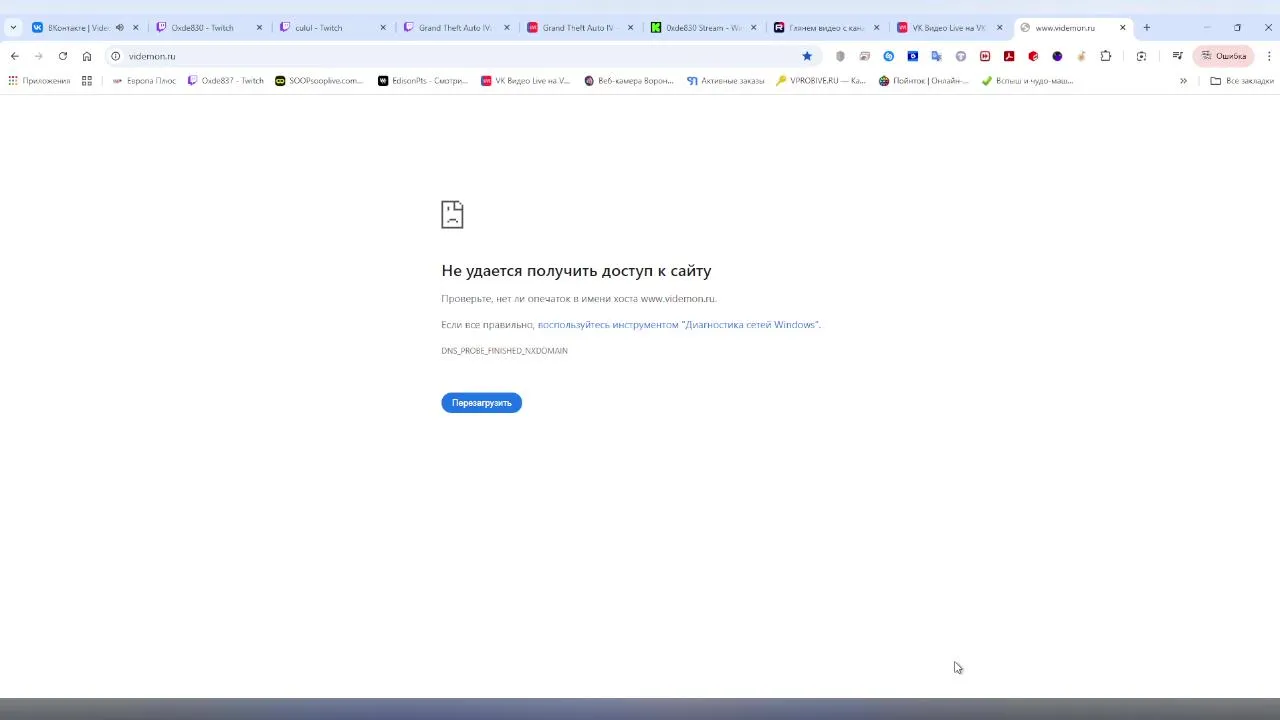The image size is (1280, 720).
Task: Click the Перезагрузить reload button
Action: (481, 403)
